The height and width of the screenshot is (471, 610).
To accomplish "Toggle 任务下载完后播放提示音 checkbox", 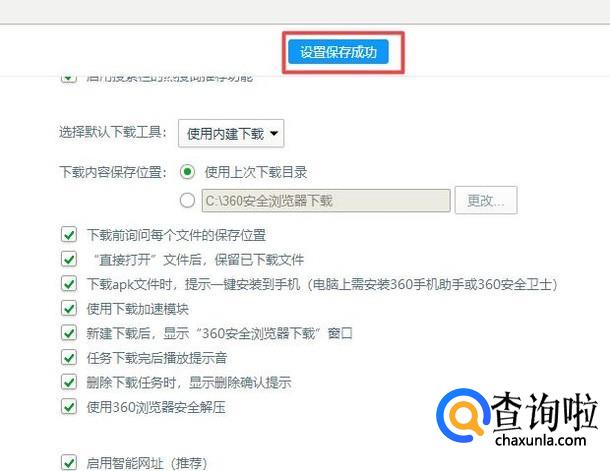I will 69,358.
